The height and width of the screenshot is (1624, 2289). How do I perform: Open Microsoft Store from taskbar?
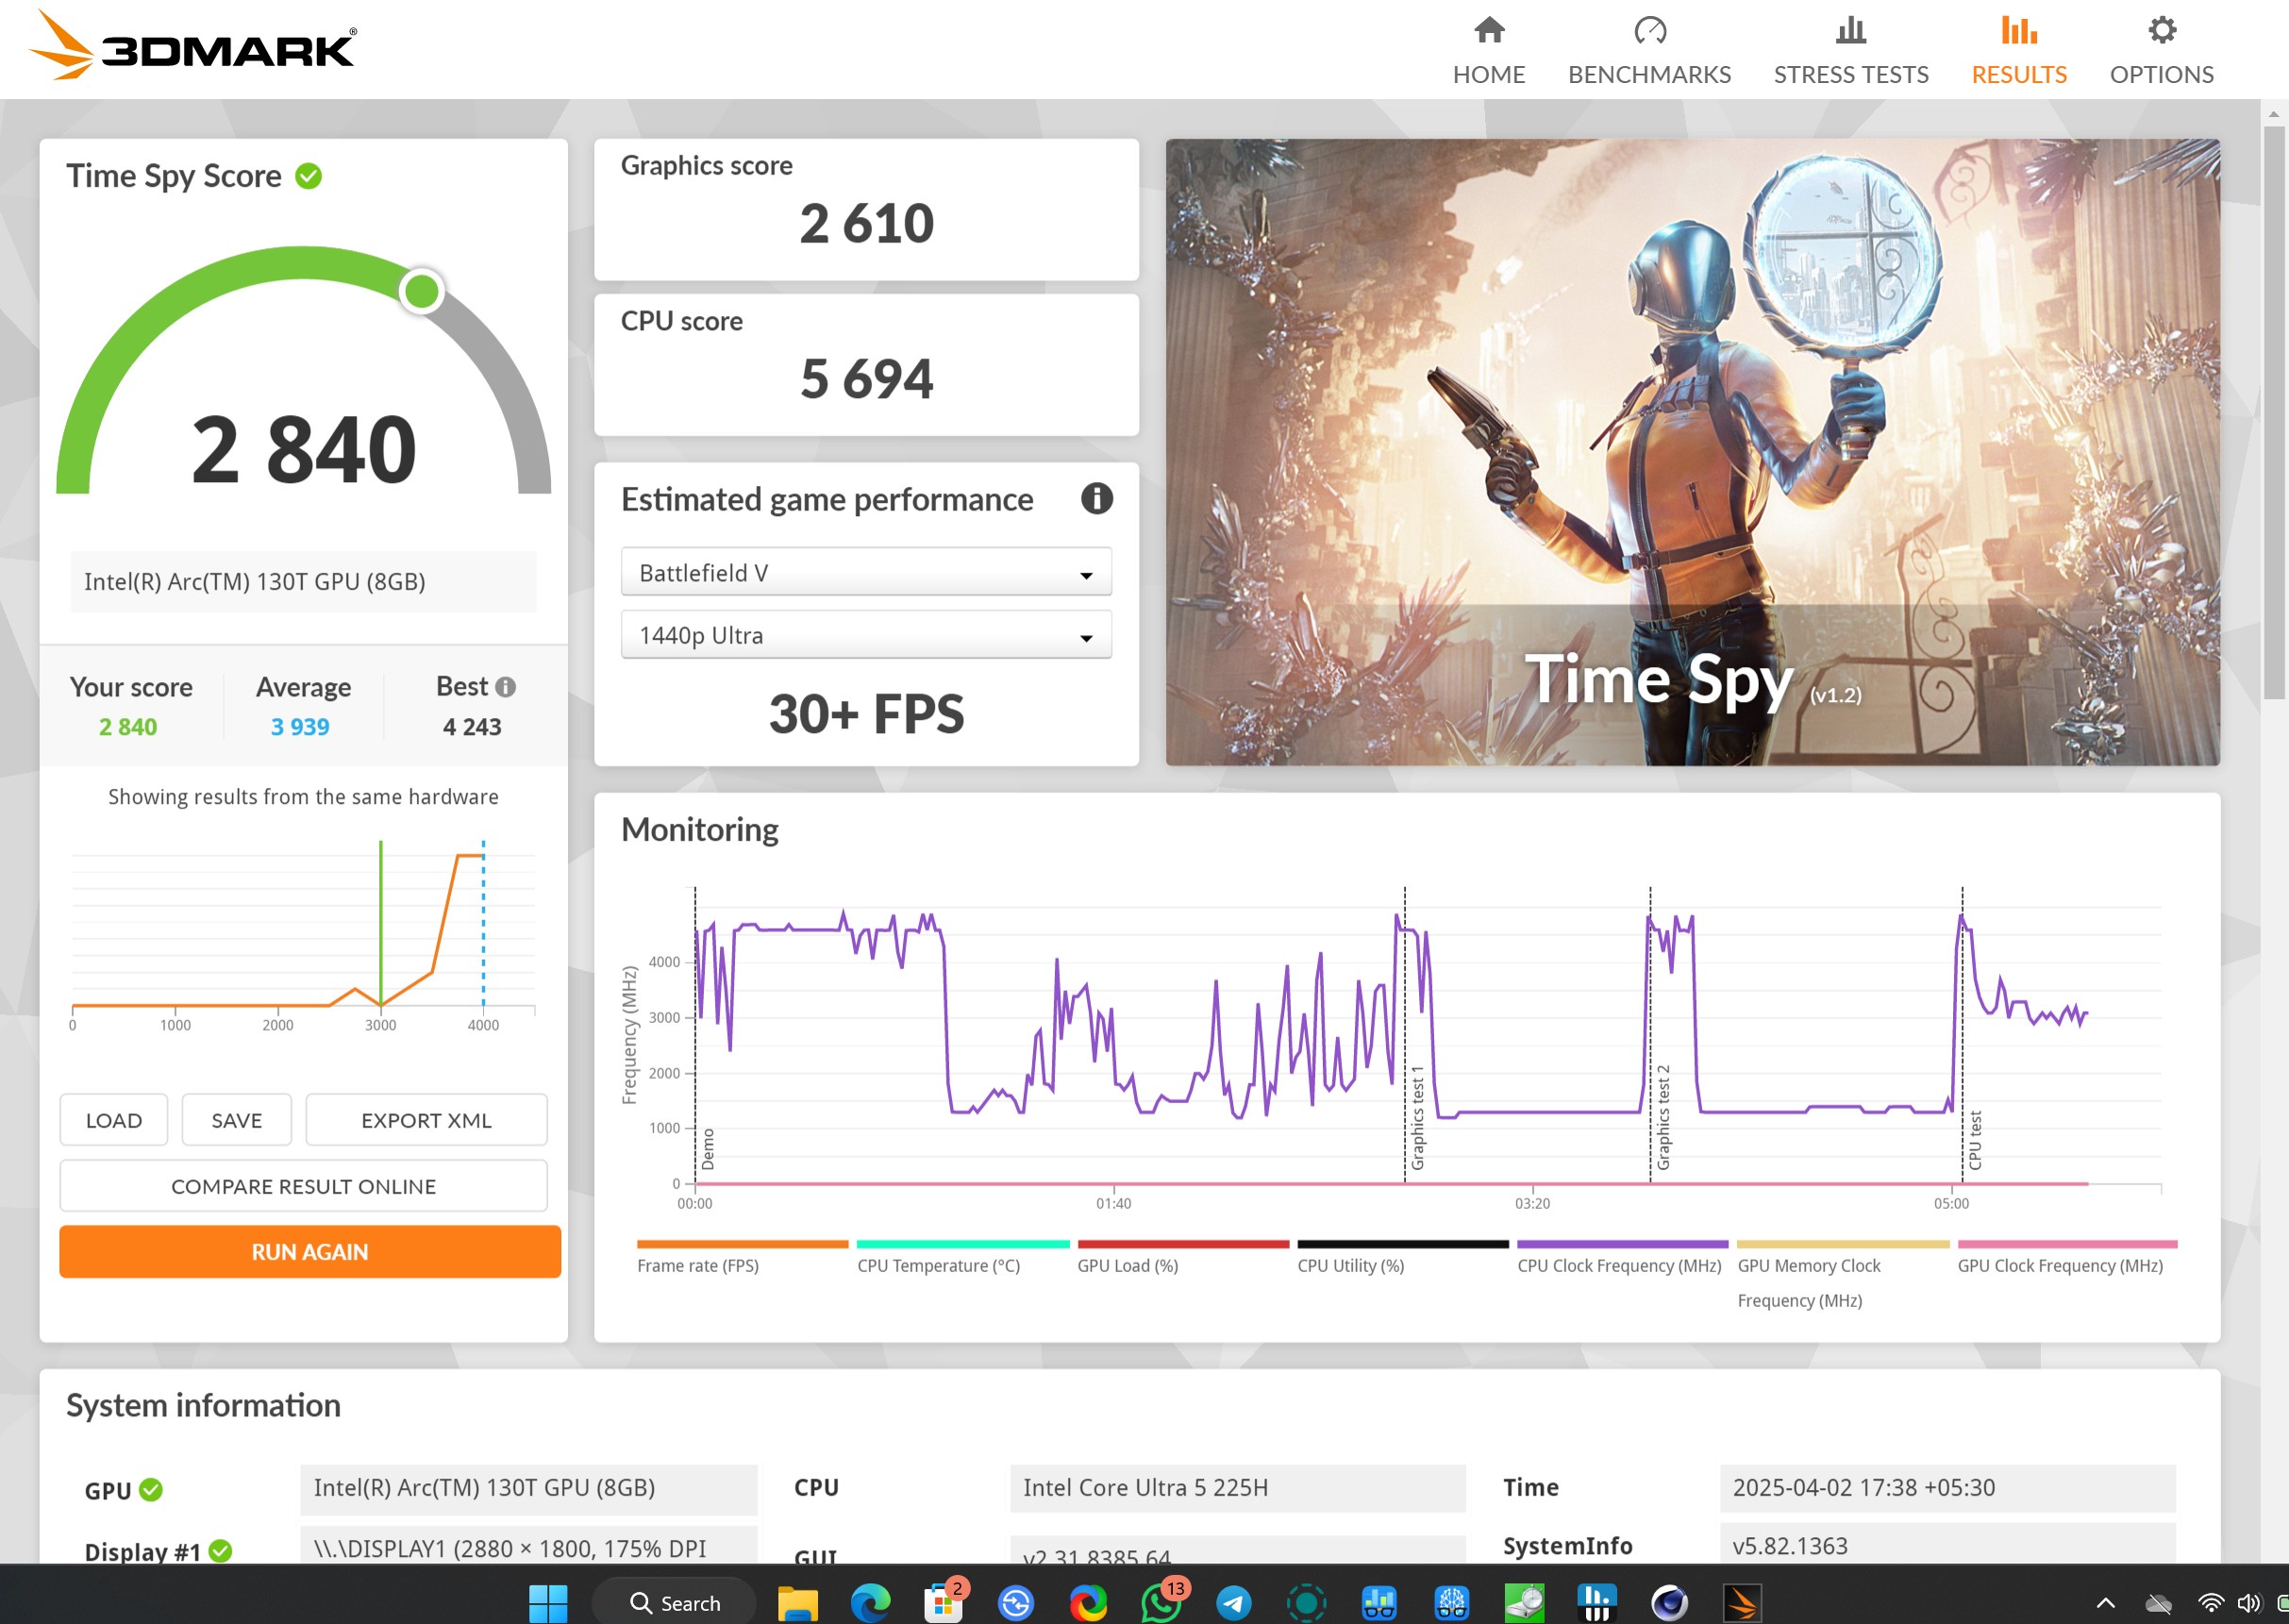943,1603
